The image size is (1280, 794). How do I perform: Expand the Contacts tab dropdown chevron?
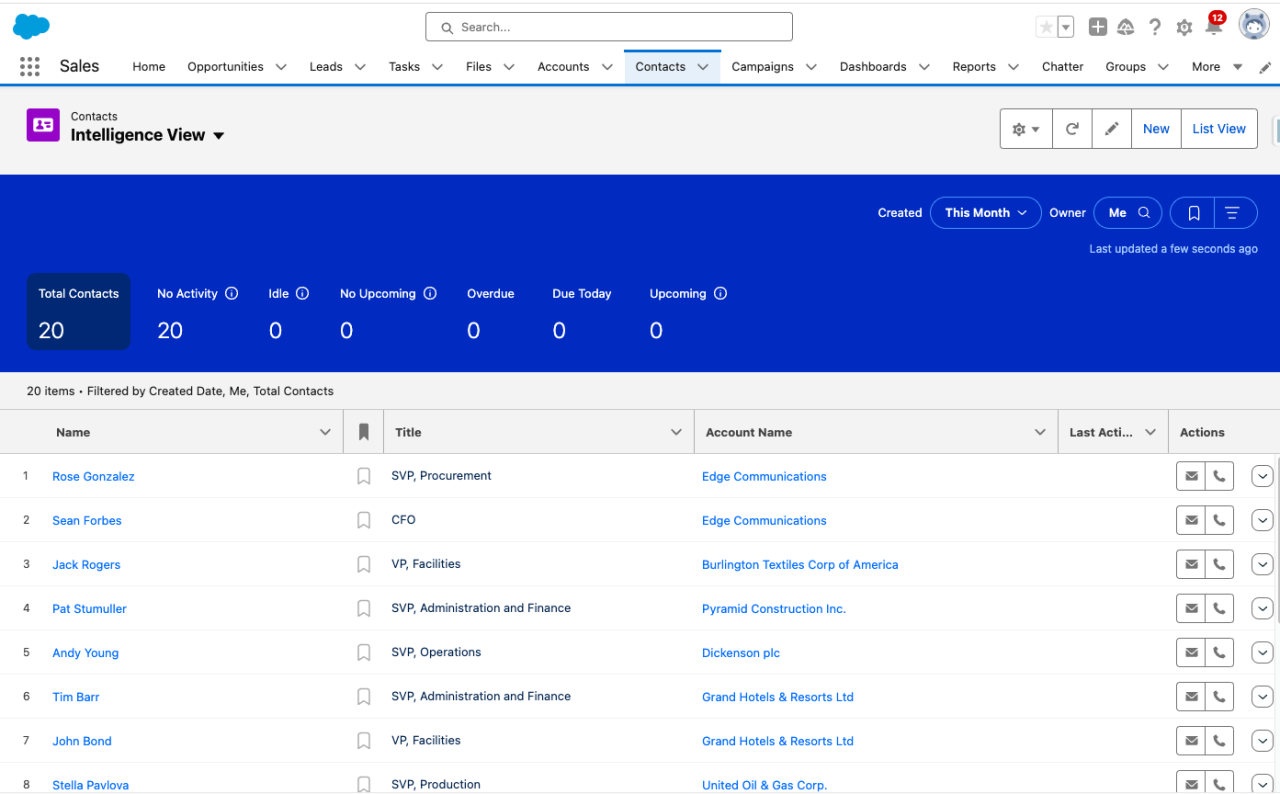coord(703,67)
